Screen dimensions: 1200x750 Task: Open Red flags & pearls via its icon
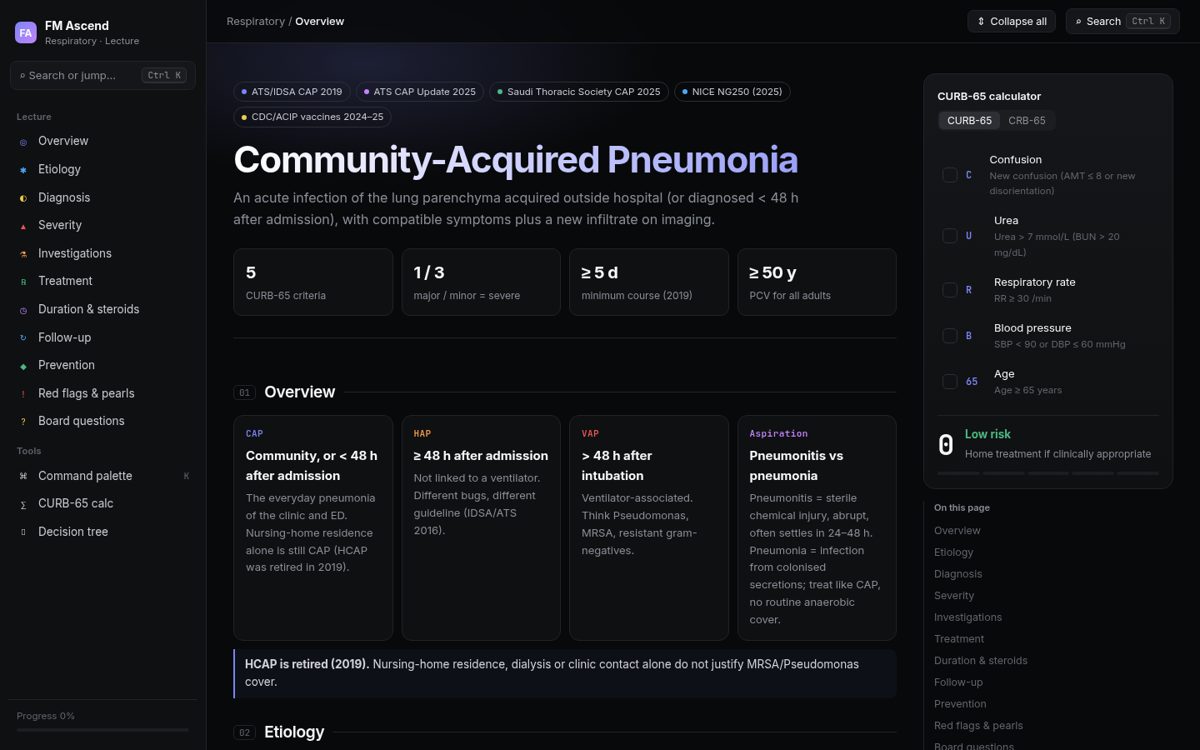(23, 394)
